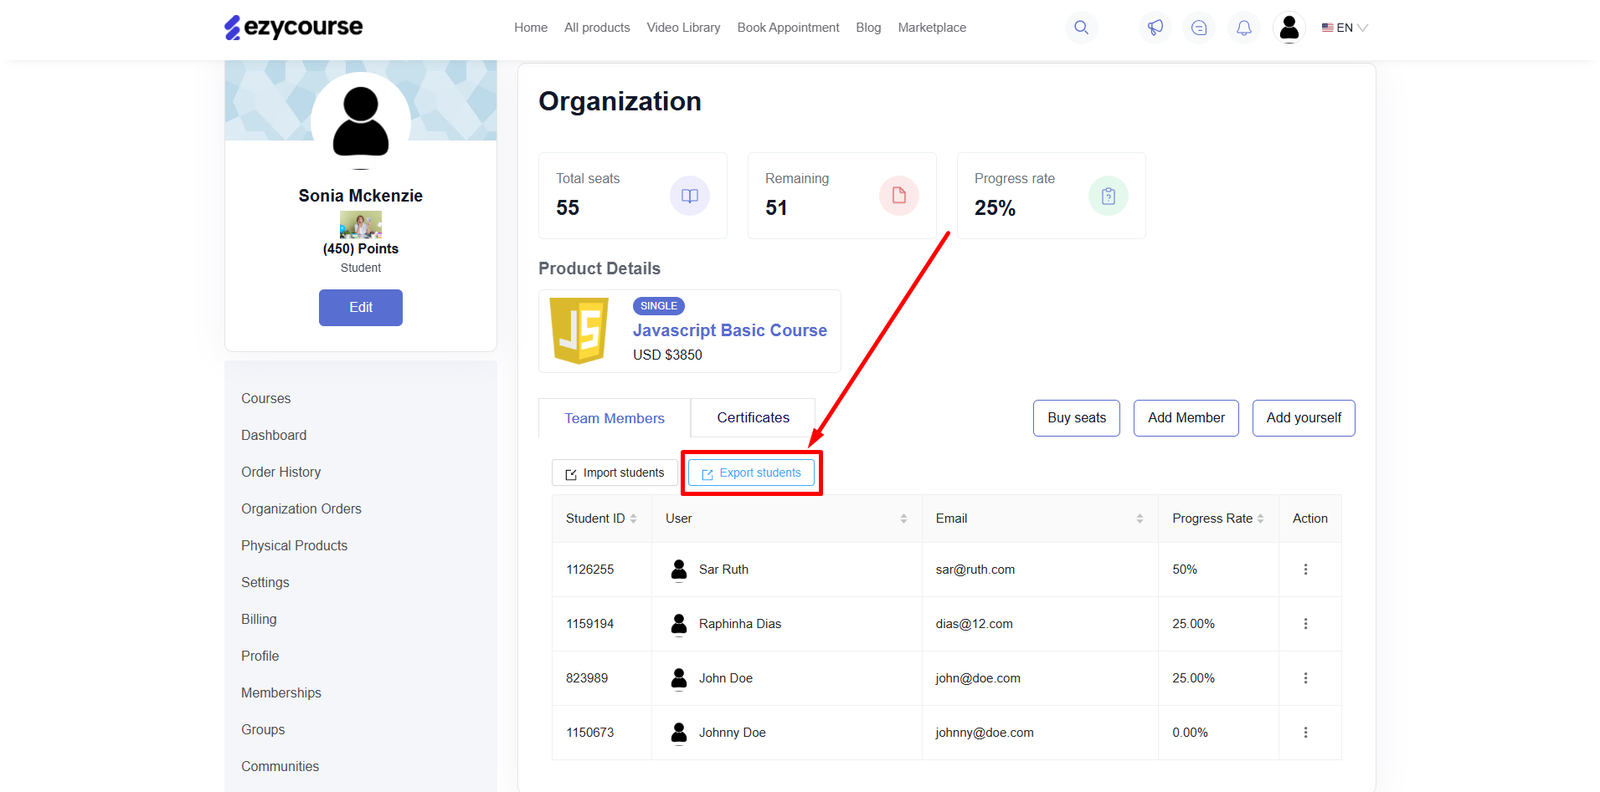Open action menu for Sar Ruth
The image size is (1600, 792).
[1305, 570]
